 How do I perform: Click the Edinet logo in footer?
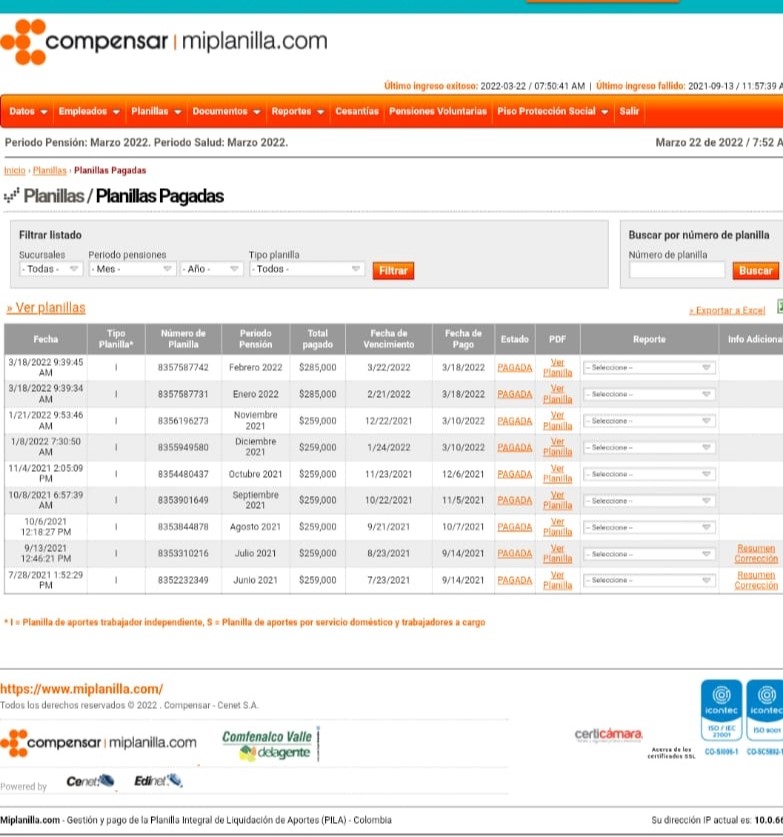coord(158,780)
